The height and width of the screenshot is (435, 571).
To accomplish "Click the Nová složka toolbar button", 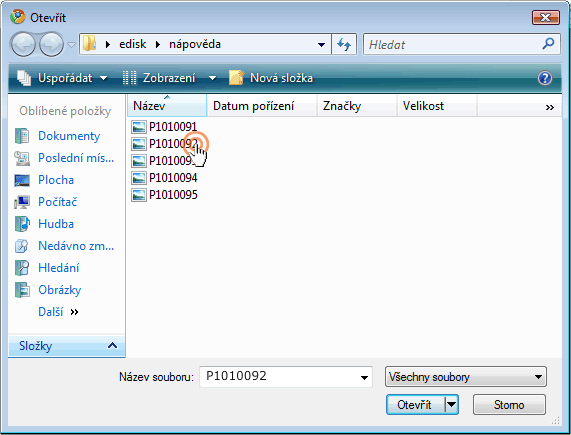I will 271,78.
